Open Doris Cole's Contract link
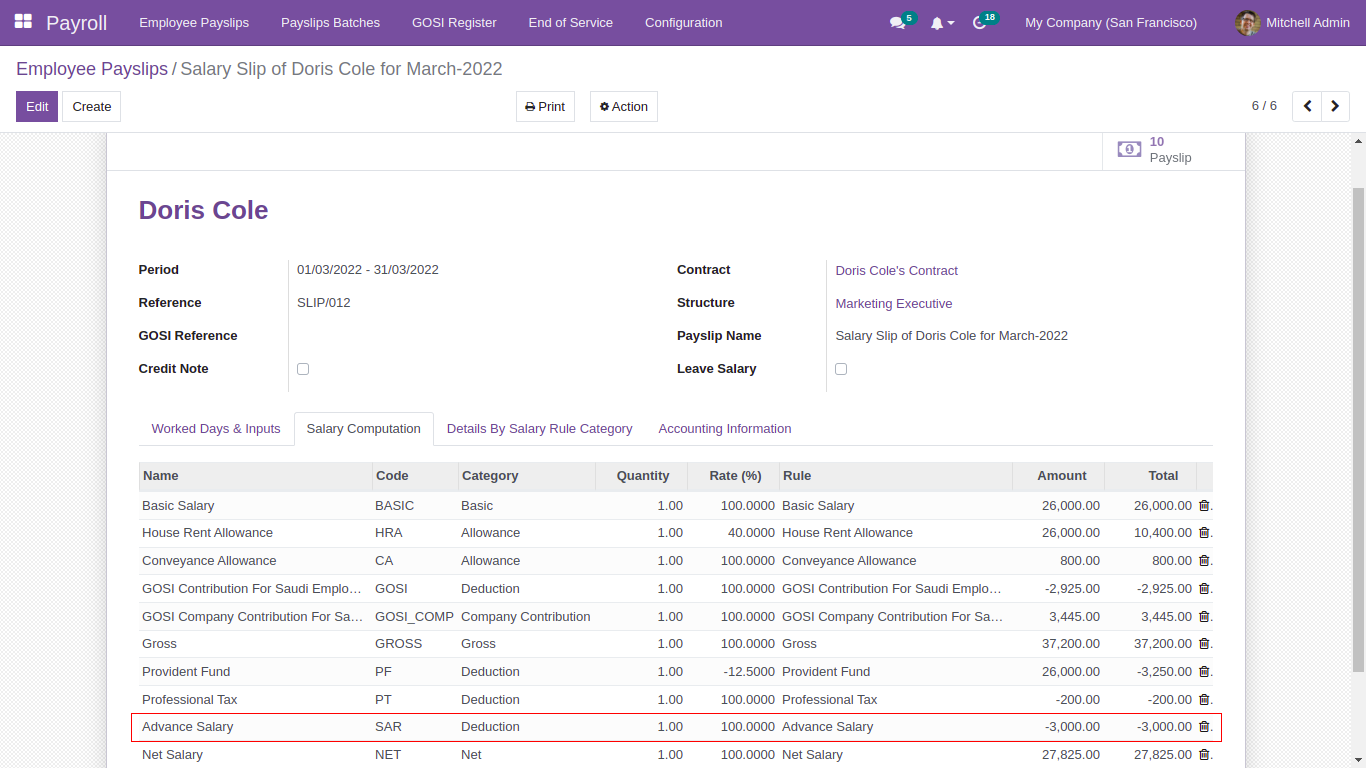This screenshot has width=1366, height=768. pos(896,270)
